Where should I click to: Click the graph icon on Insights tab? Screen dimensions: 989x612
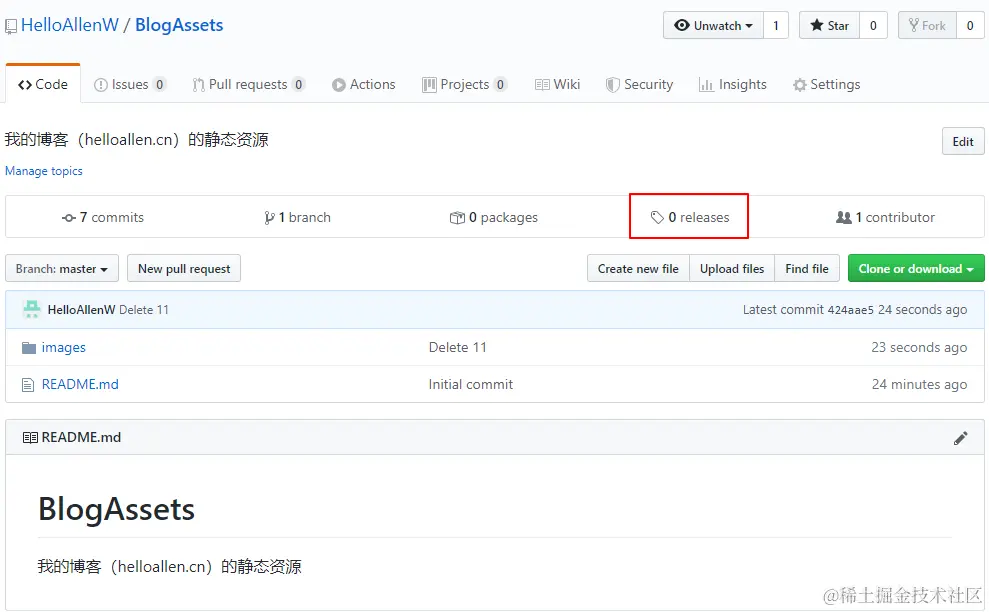[706, 85]
